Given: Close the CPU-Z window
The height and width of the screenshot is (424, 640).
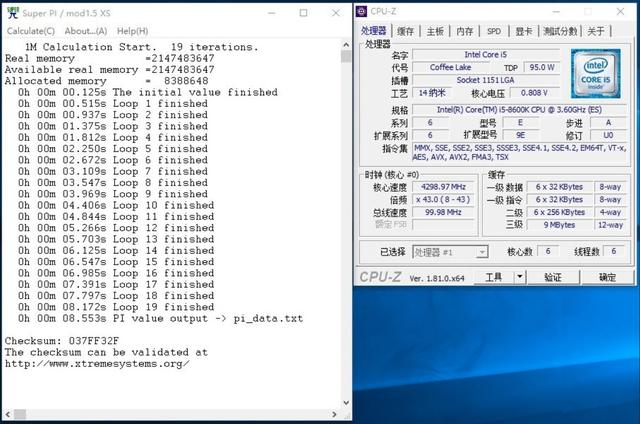Looking at the screenshot, I should tap(620, 11).
